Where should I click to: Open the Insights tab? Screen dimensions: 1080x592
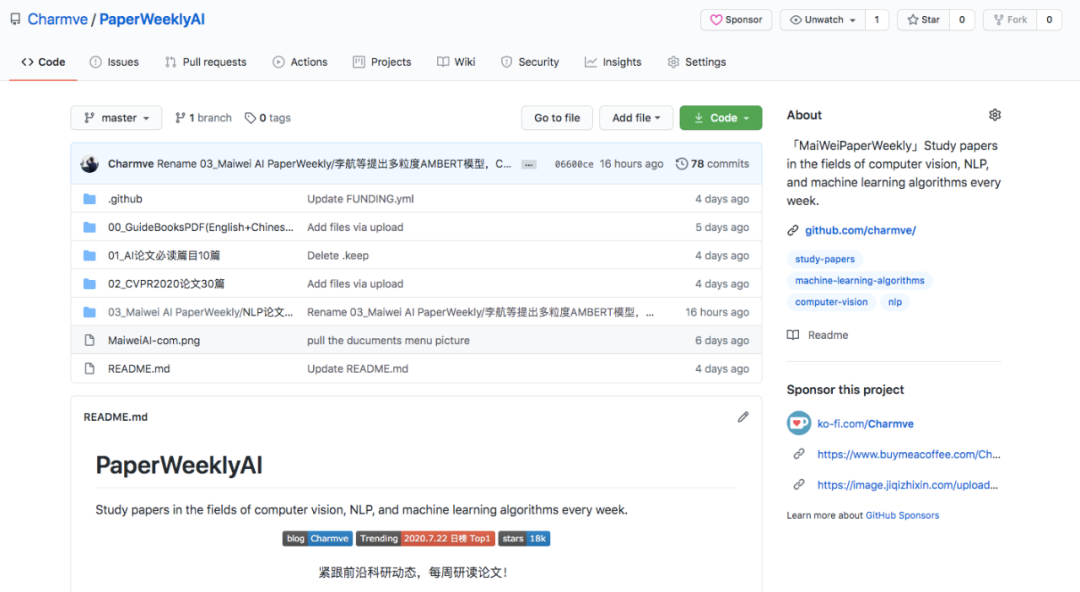(x=613, y=62)
